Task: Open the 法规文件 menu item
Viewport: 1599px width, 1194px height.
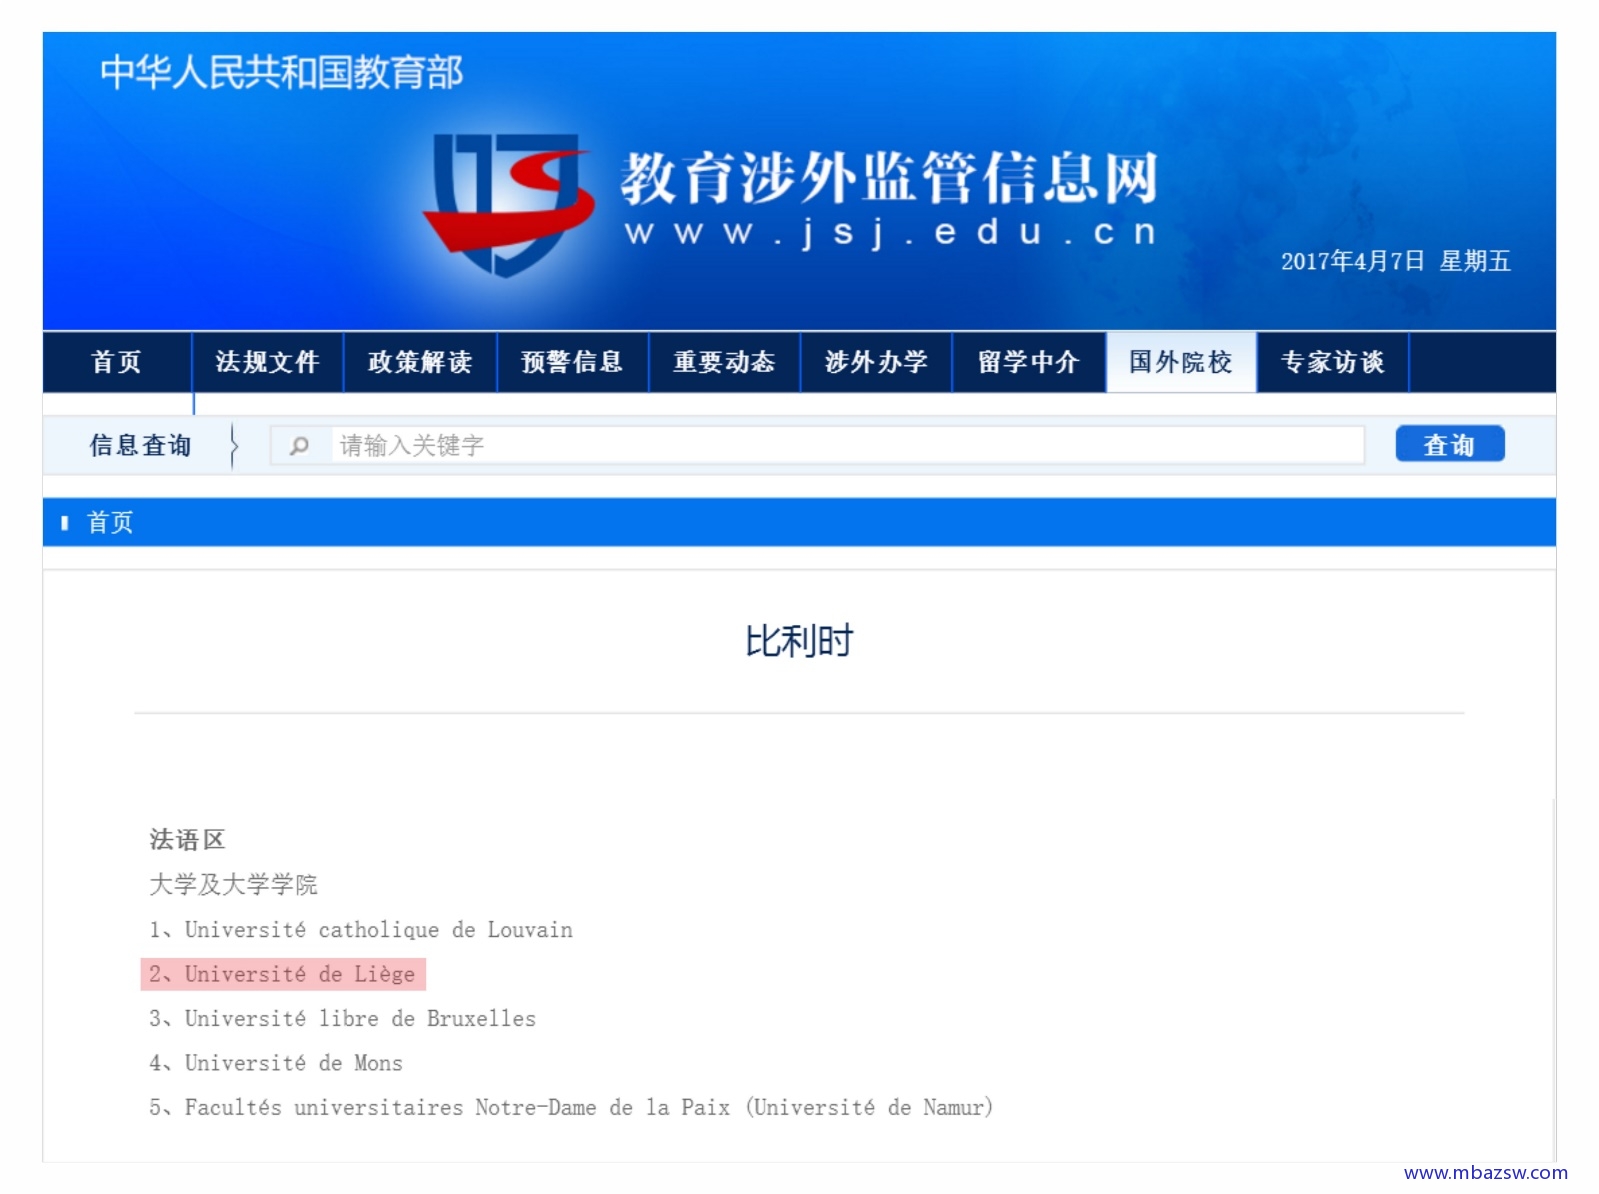Action: [267, 362]
